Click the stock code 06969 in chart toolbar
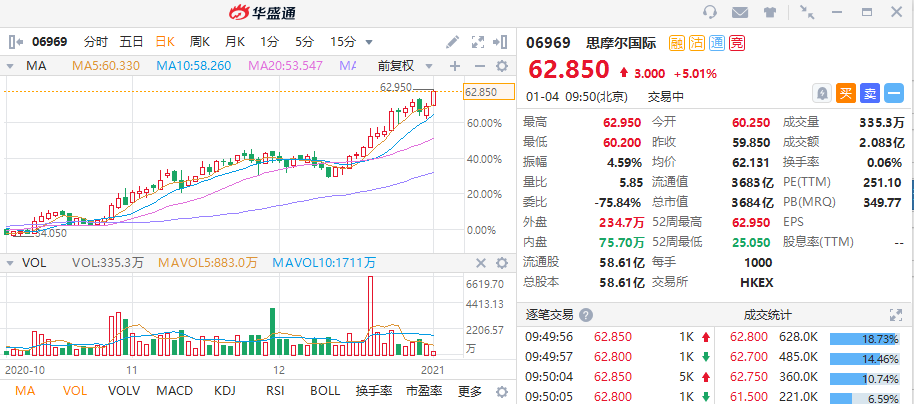The height and width of the screenshot is (404, 914). 50,41
